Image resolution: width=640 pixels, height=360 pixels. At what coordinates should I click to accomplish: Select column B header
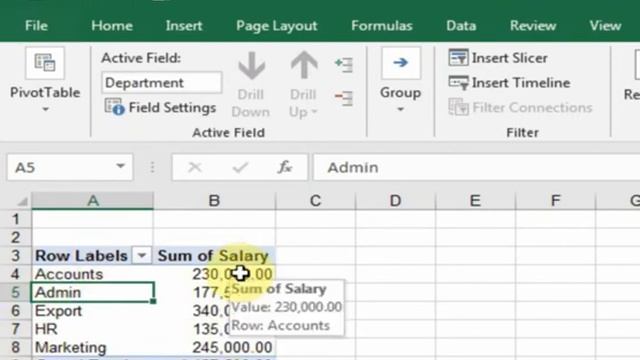(x=214, y=201)
